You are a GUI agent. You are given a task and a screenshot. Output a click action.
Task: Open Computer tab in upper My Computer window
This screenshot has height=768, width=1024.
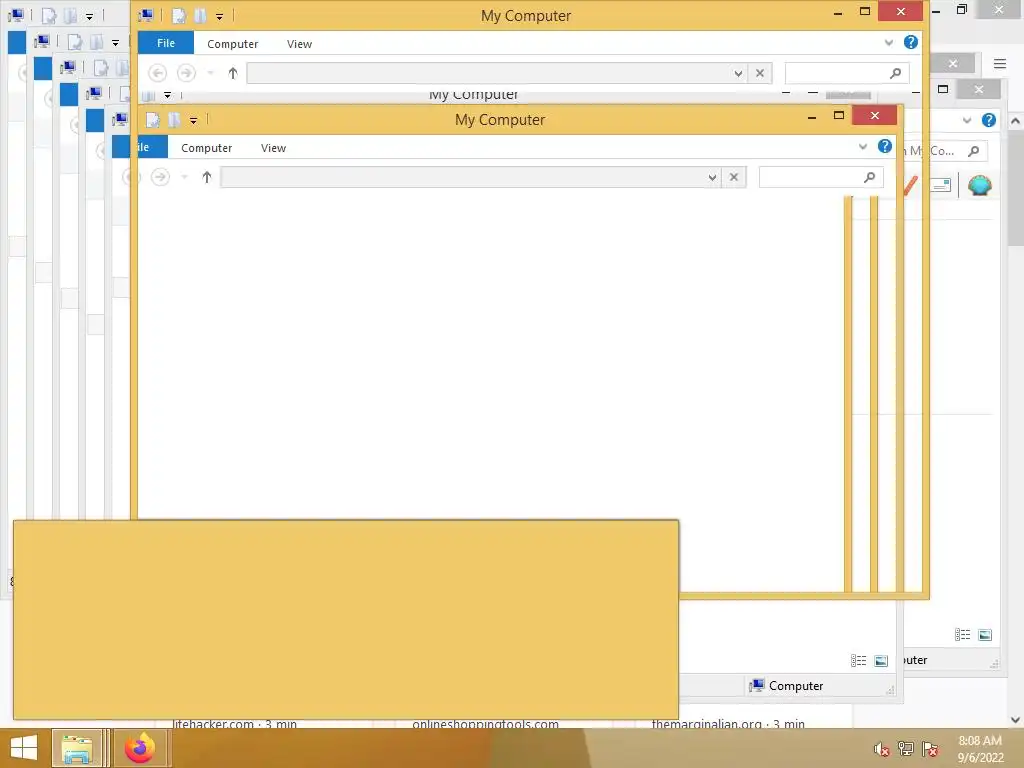(x=232, y=44)
